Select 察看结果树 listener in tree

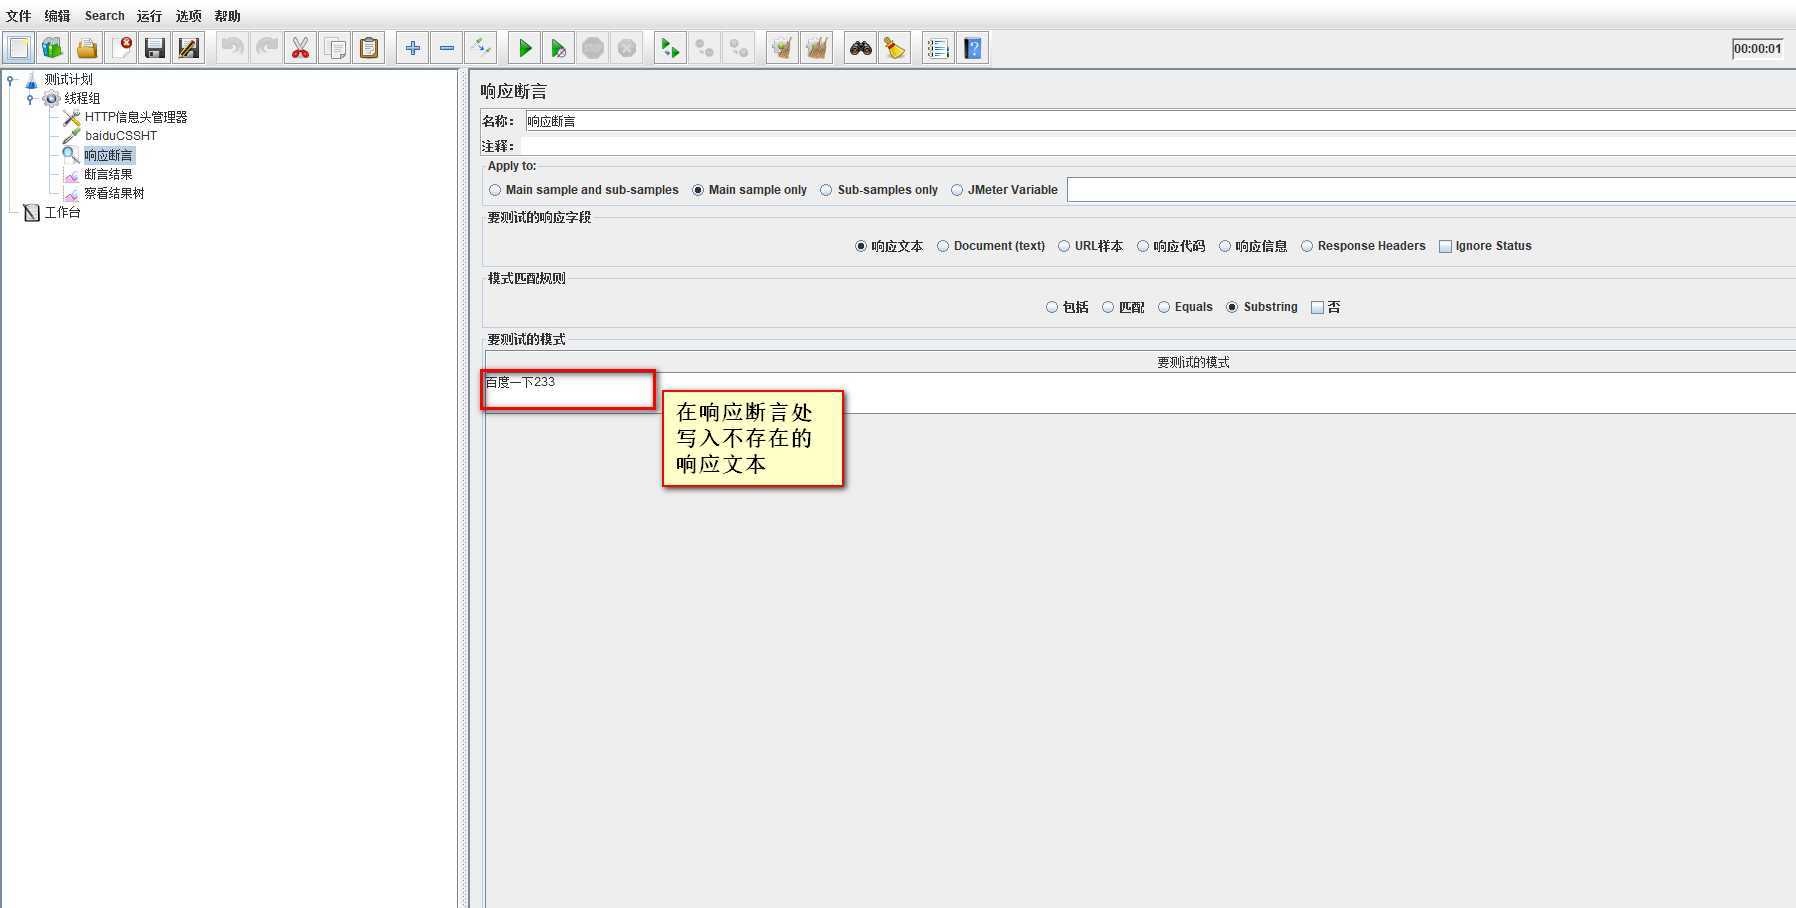(114, 193)
